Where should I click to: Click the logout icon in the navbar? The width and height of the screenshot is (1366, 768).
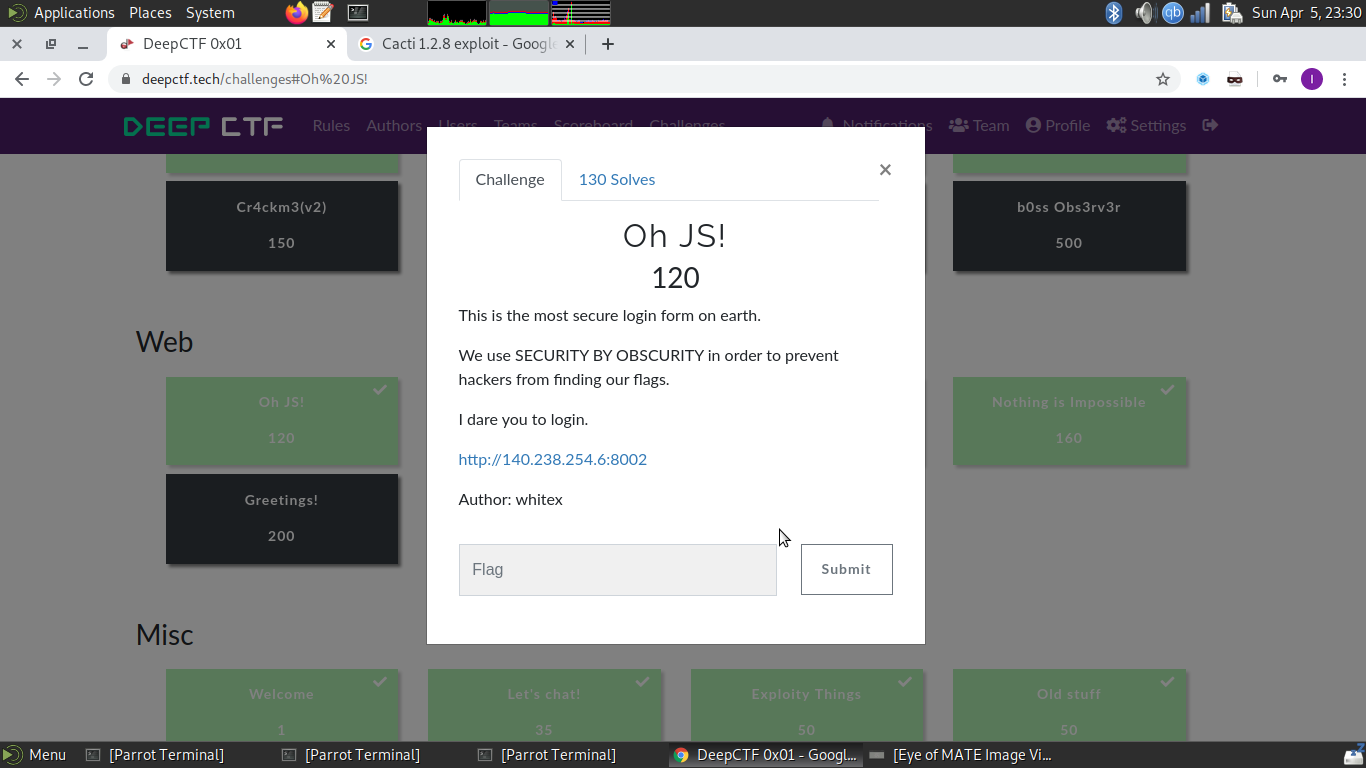click(1210, 125)
